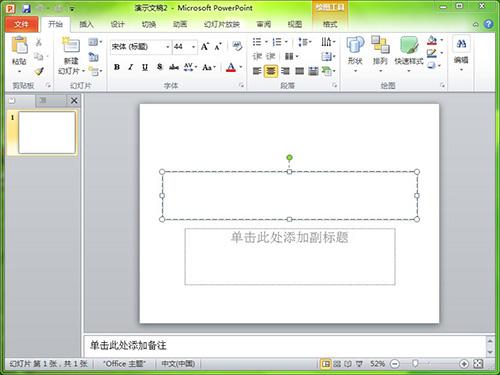Increase font size with the grow-font A icon
The image size is (500, 375).
204,47
